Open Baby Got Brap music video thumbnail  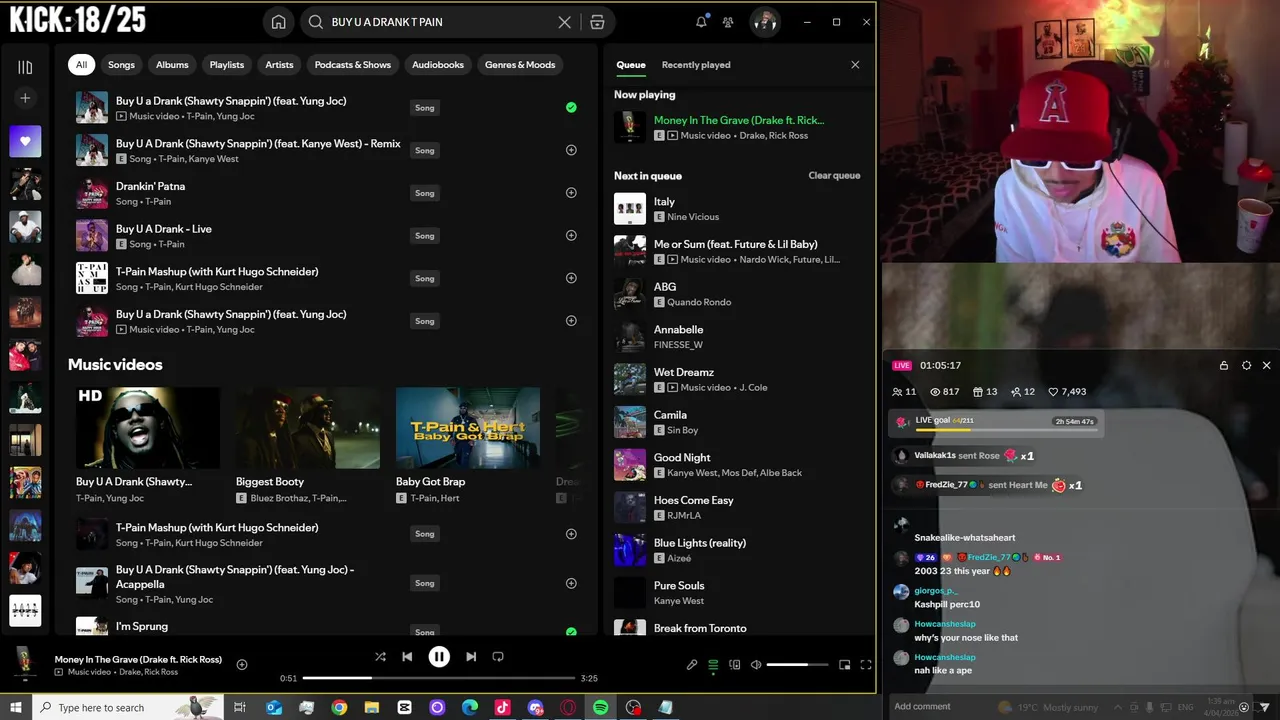point(468,428)
